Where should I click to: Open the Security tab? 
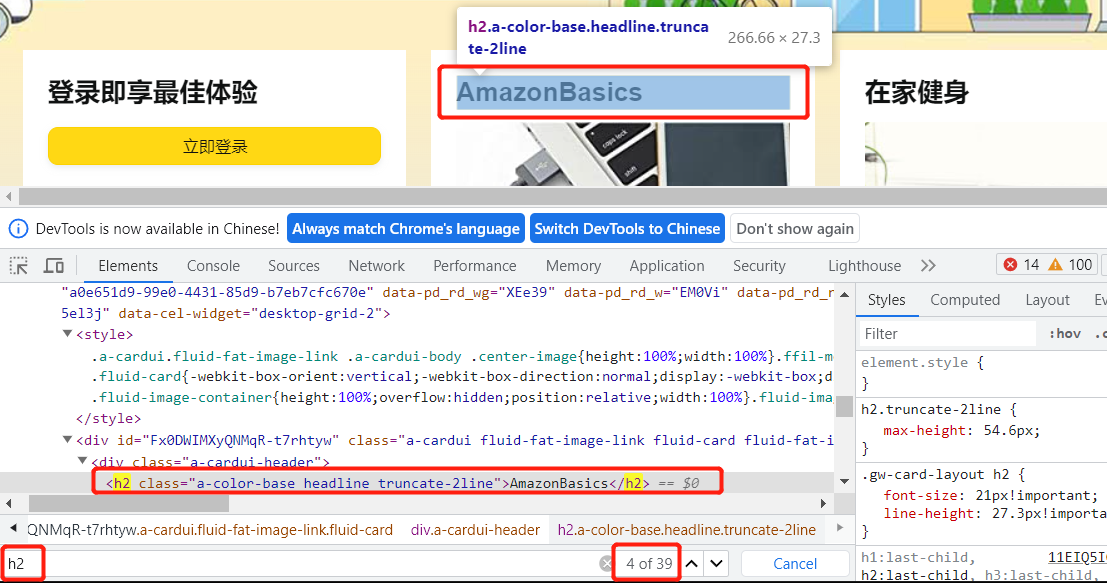click(x=759, y=266)
